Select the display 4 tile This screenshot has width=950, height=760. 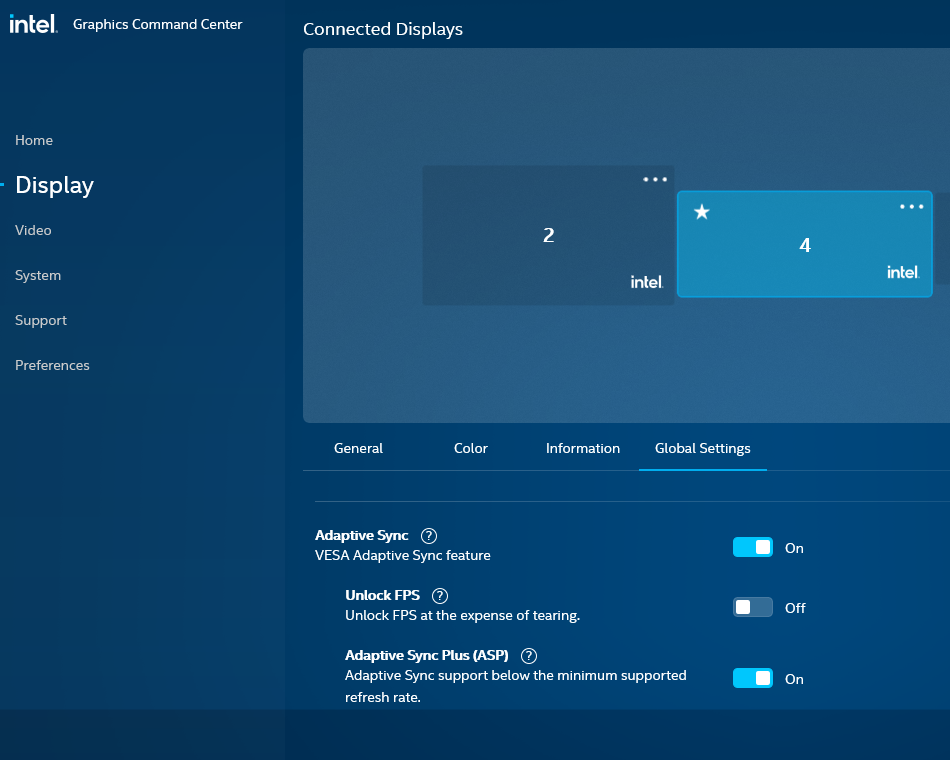point(805,244)
